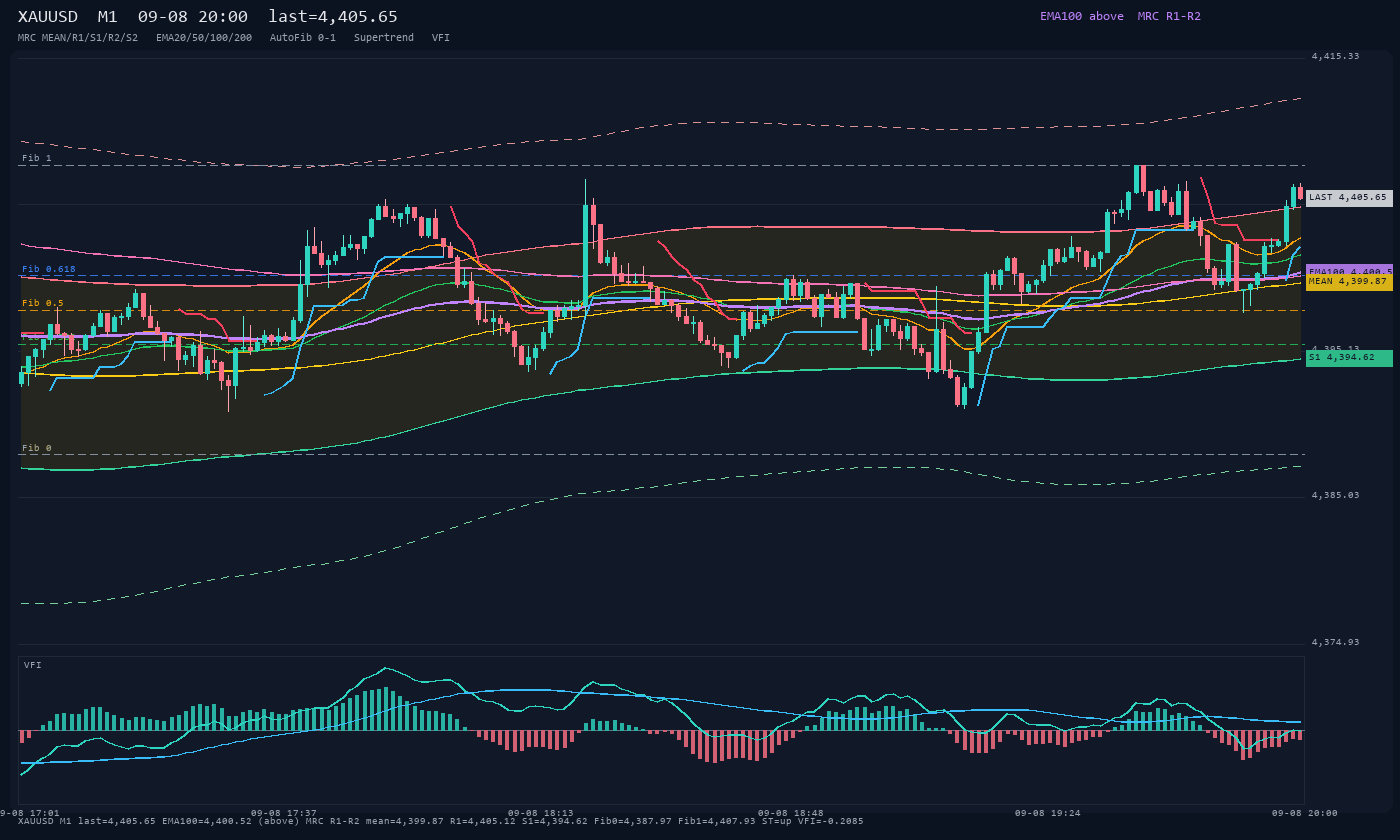Screen dimensions: 1400x840
Task: Click the 'Fib 0' level label
Action: (x=37, y=448)
